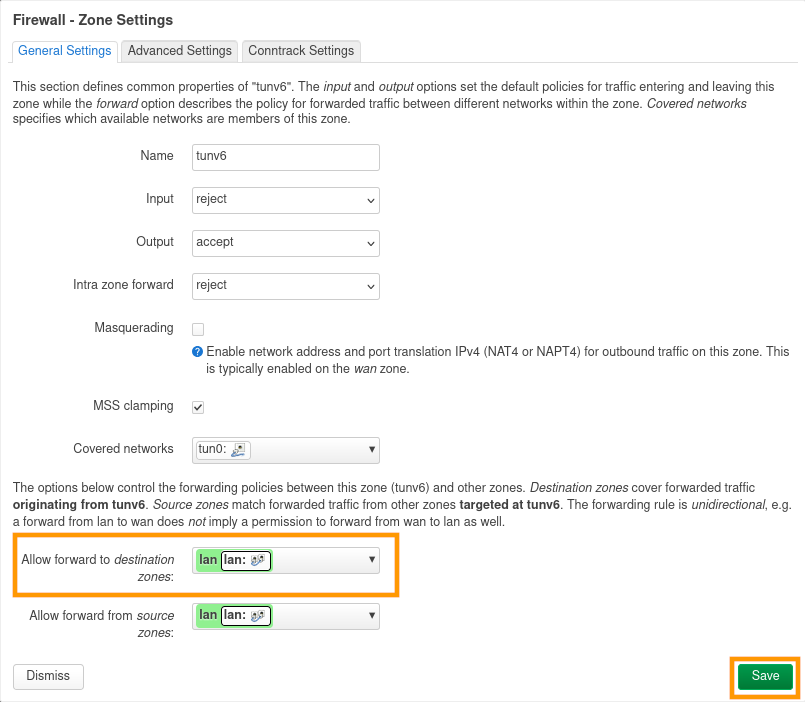Enable the Masquerading checkbox
This screenshot has width=805, height=702.
pyautogui.click(x=198, y=329)
